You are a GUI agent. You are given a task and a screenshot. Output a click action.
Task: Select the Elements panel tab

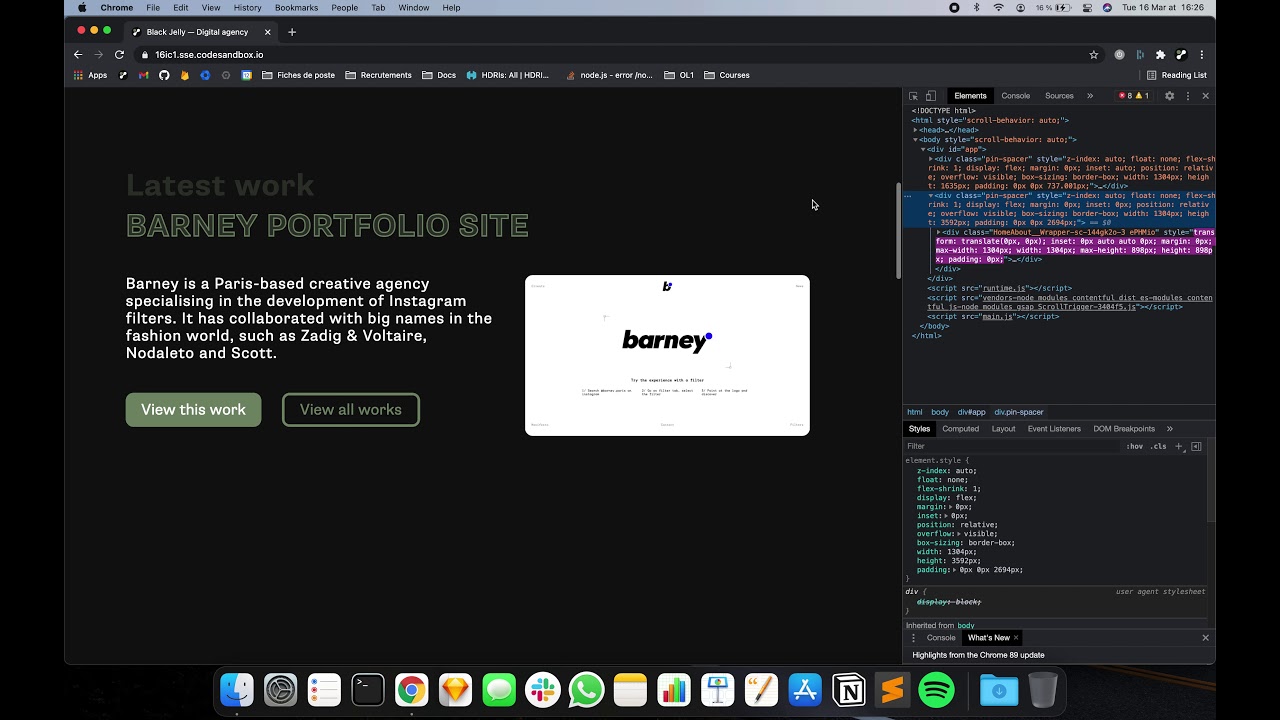(x=970, y=96)
